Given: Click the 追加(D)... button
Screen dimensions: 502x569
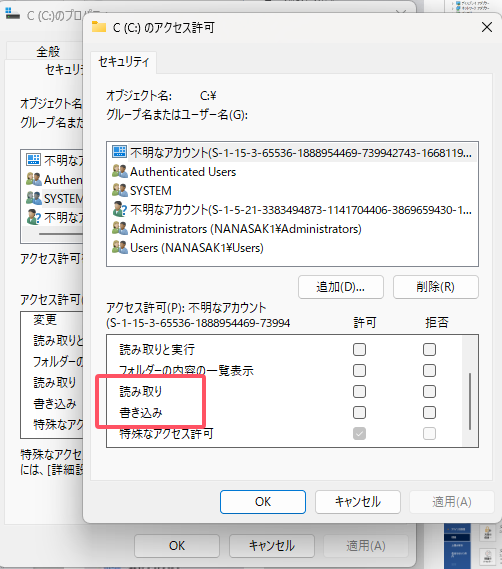Looking at the screenshot, I should click(340, 287).
